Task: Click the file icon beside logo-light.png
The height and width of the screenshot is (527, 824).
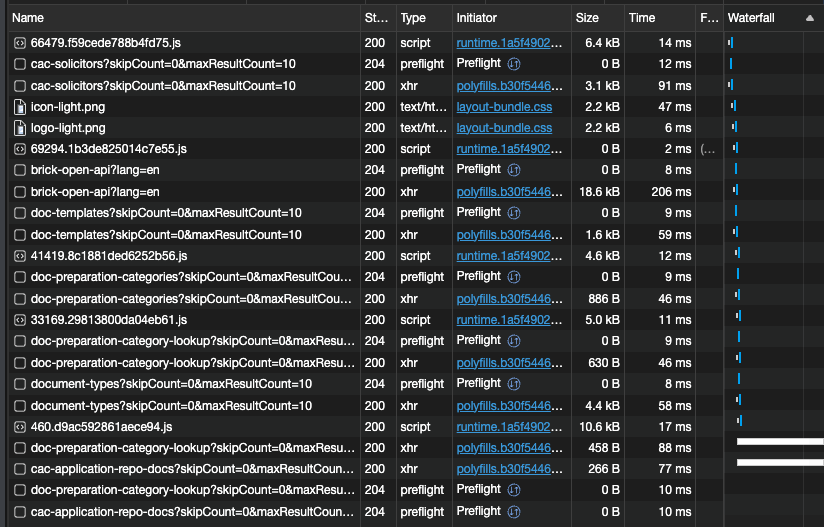Action: click(x=19, y=128)
